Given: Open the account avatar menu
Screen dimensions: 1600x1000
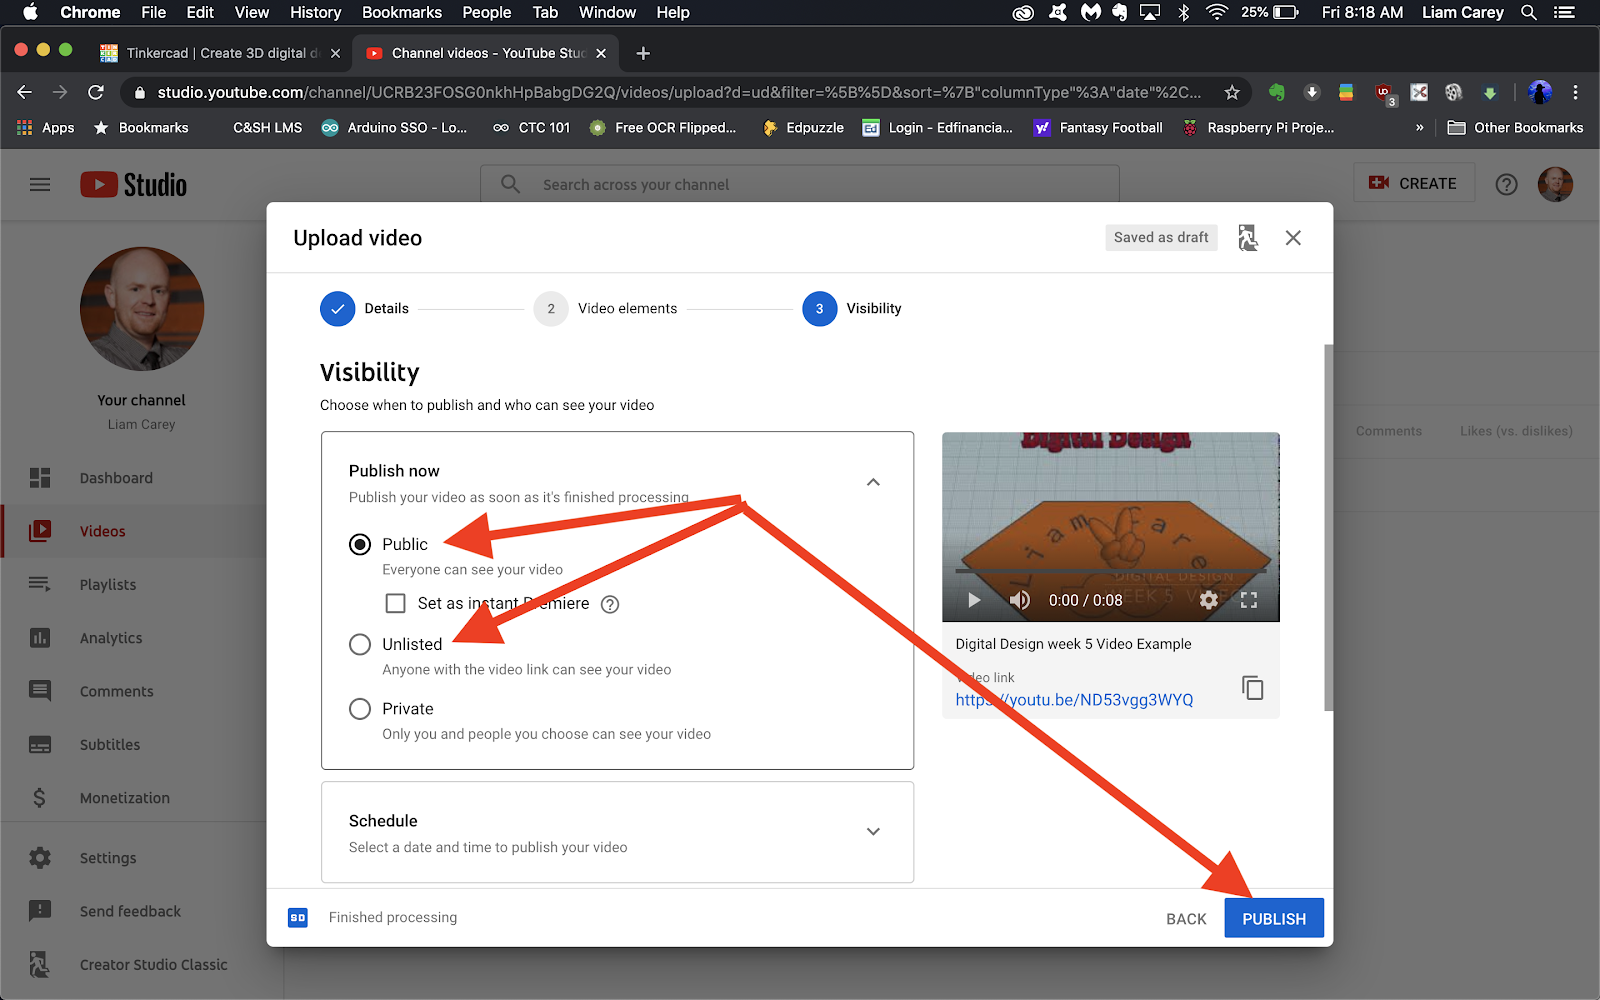Looking at the screenshot, I should pyautogui.click(x=1555, y=184).
